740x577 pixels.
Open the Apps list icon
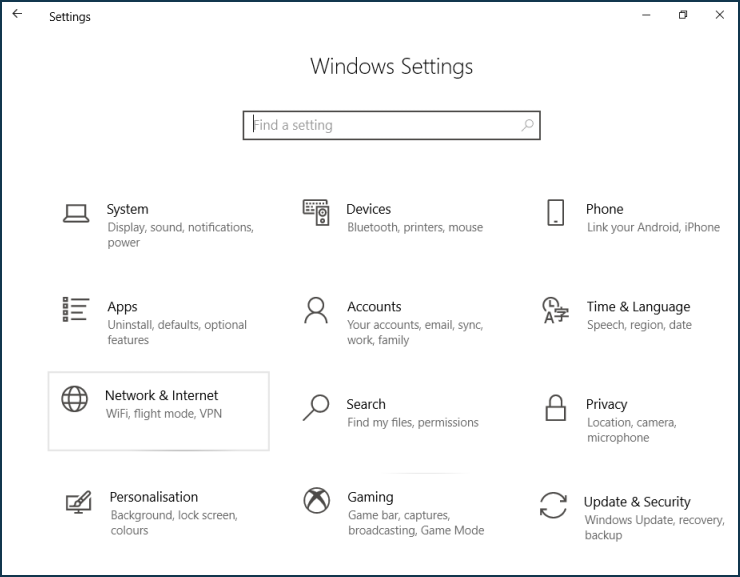click(76, 309)
